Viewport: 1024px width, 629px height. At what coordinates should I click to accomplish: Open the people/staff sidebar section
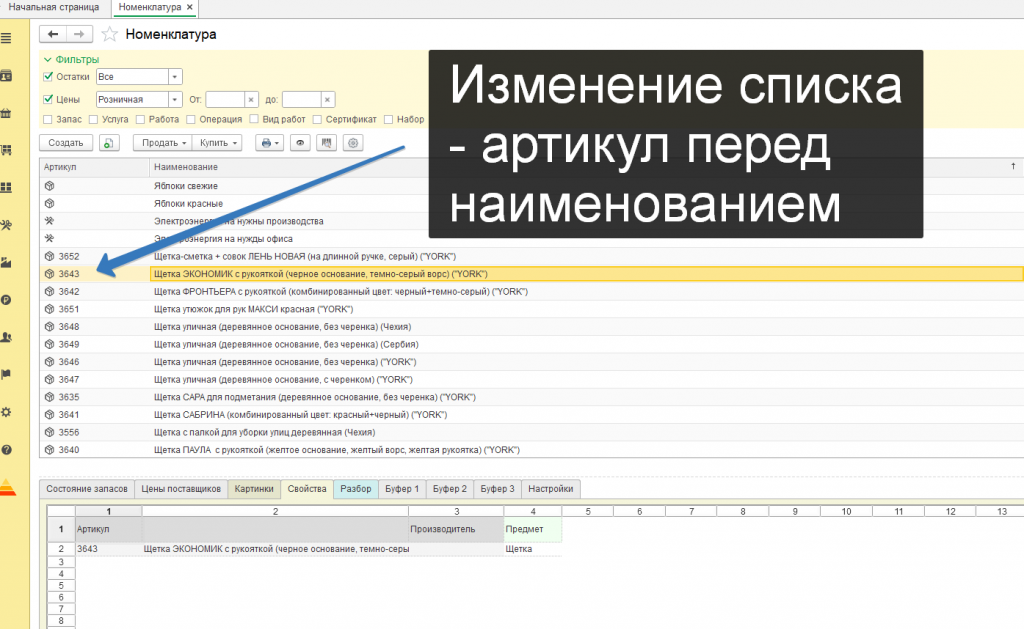[6, 337]
